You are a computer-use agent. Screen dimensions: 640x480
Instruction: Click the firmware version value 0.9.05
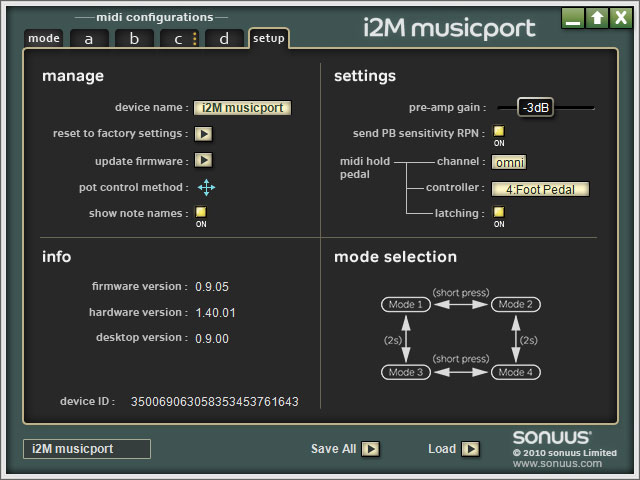(212, 287)
